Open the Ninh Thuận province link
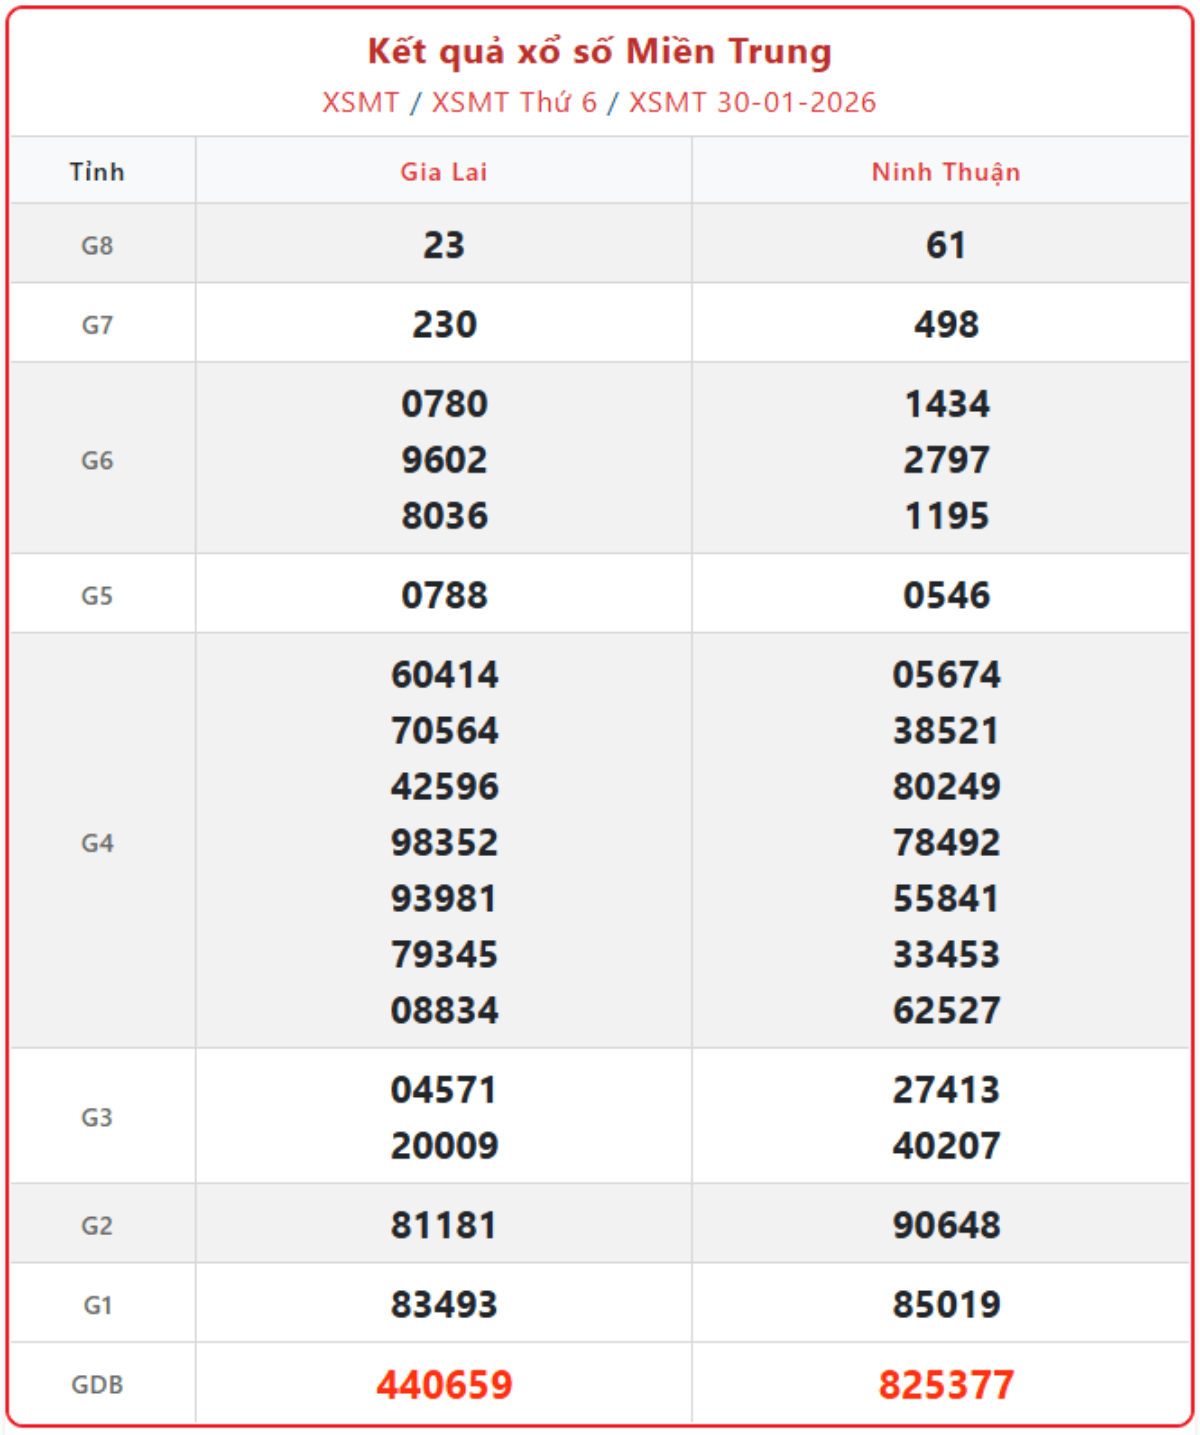 pyautogui.click(x=946, y=172)
